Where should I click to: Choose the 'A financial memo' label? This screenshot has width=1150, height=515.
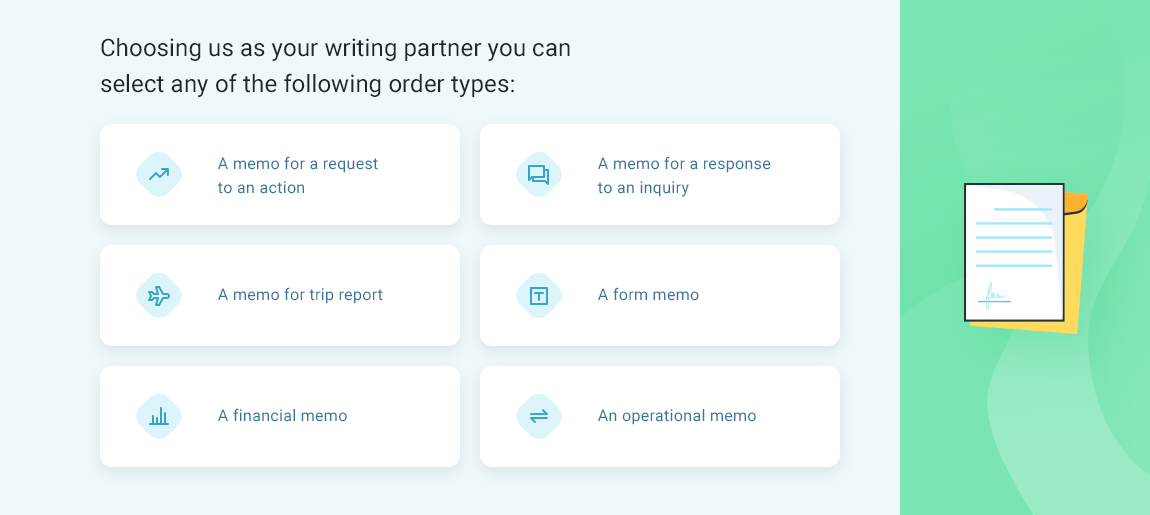(282, 416)
